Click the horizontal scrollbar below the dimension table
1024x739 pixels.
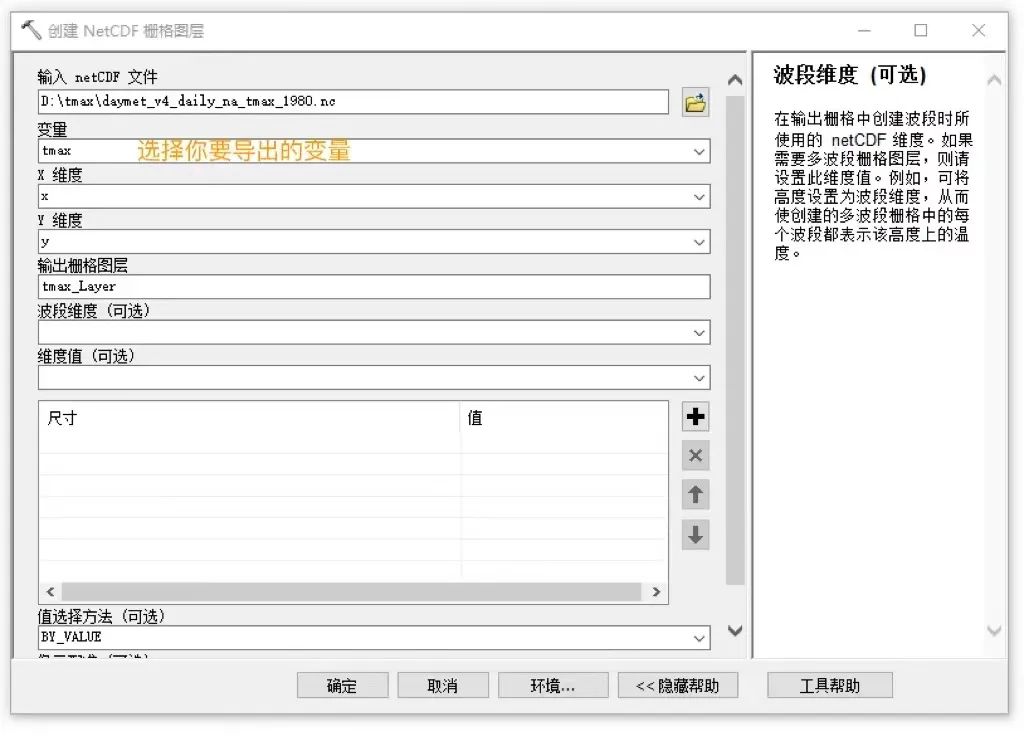pyautogui.click(x=350, y=591)
